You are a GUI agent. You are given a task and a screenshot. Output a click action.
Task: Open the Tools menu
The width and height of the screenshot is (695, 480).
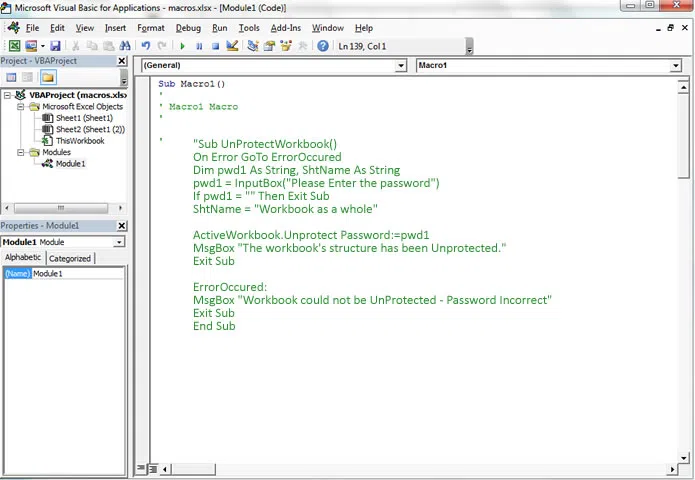click(x=249, y=28)
